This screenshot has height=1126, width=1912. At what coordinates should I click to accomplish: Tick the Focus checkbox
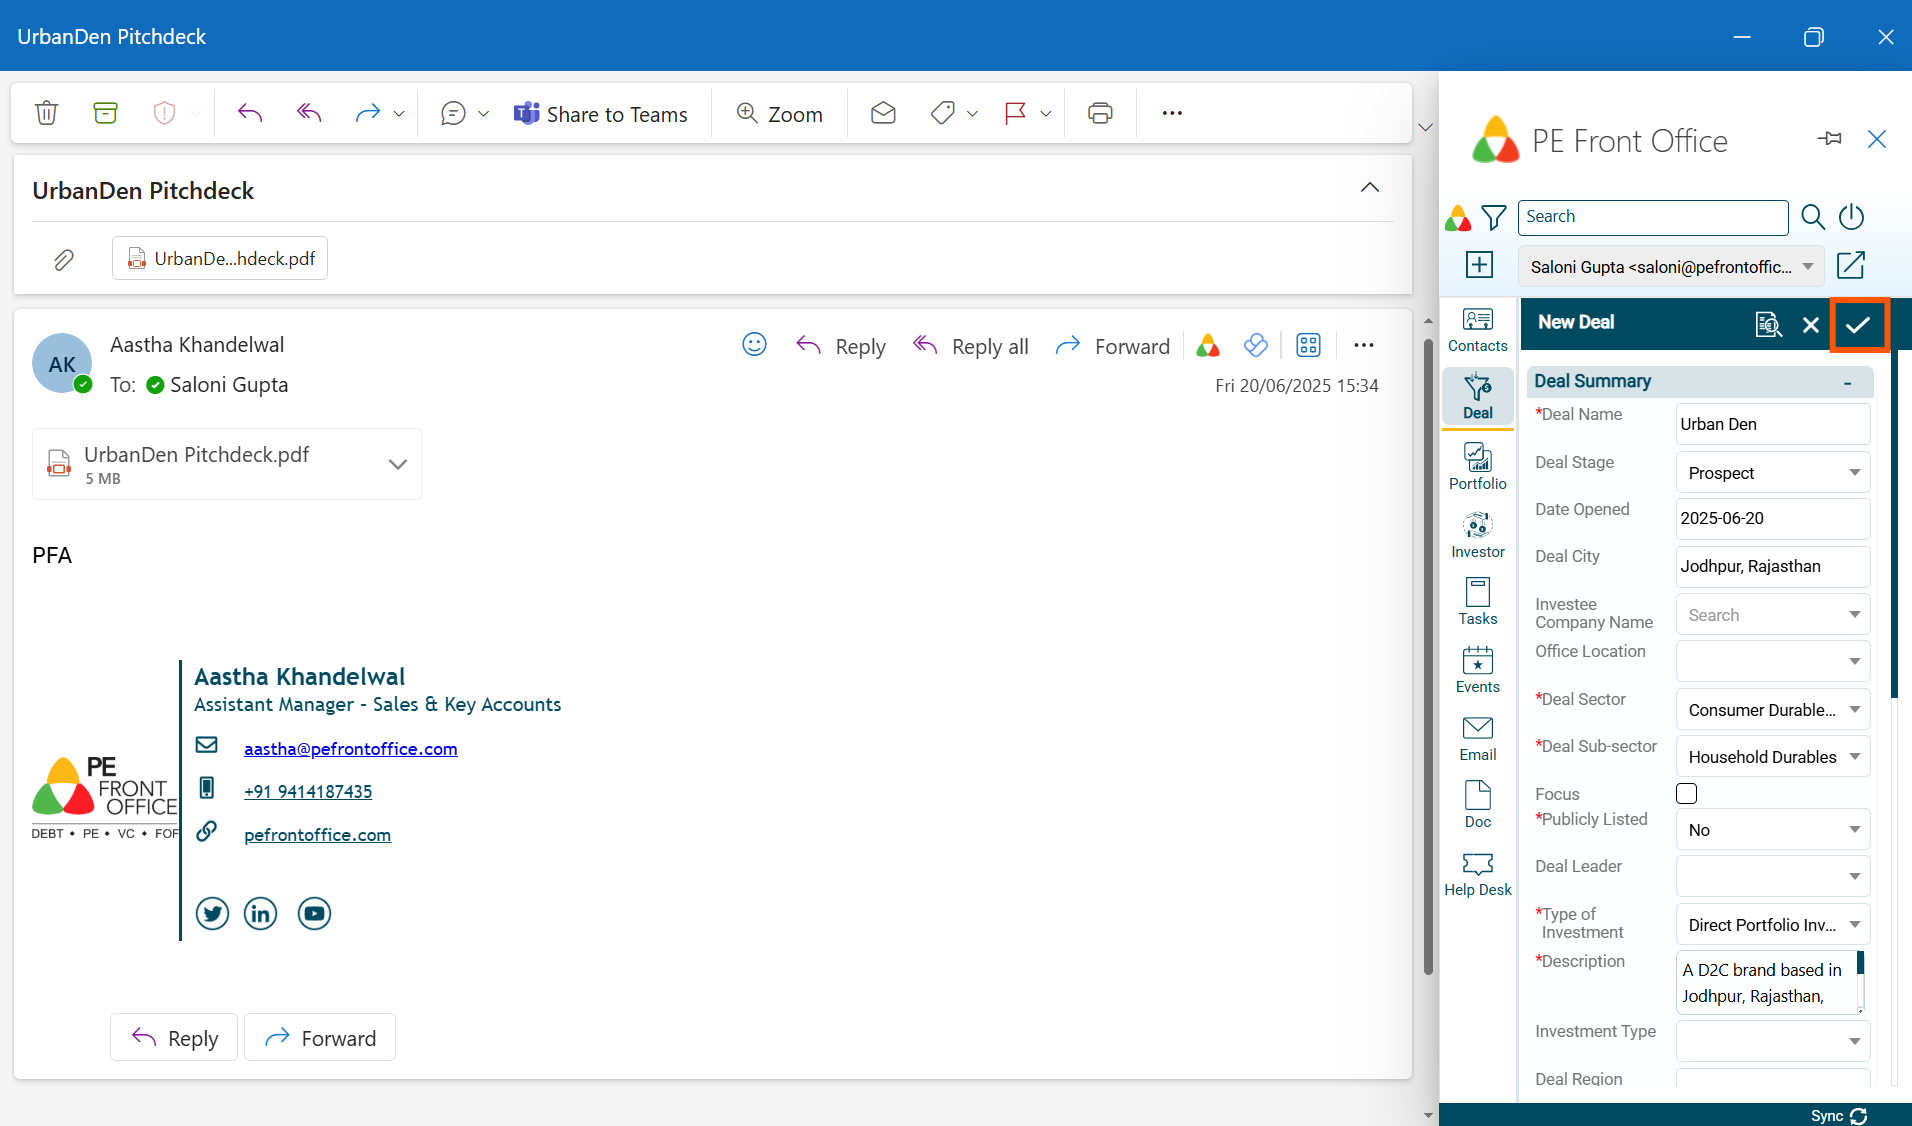tap(1686, 794)
